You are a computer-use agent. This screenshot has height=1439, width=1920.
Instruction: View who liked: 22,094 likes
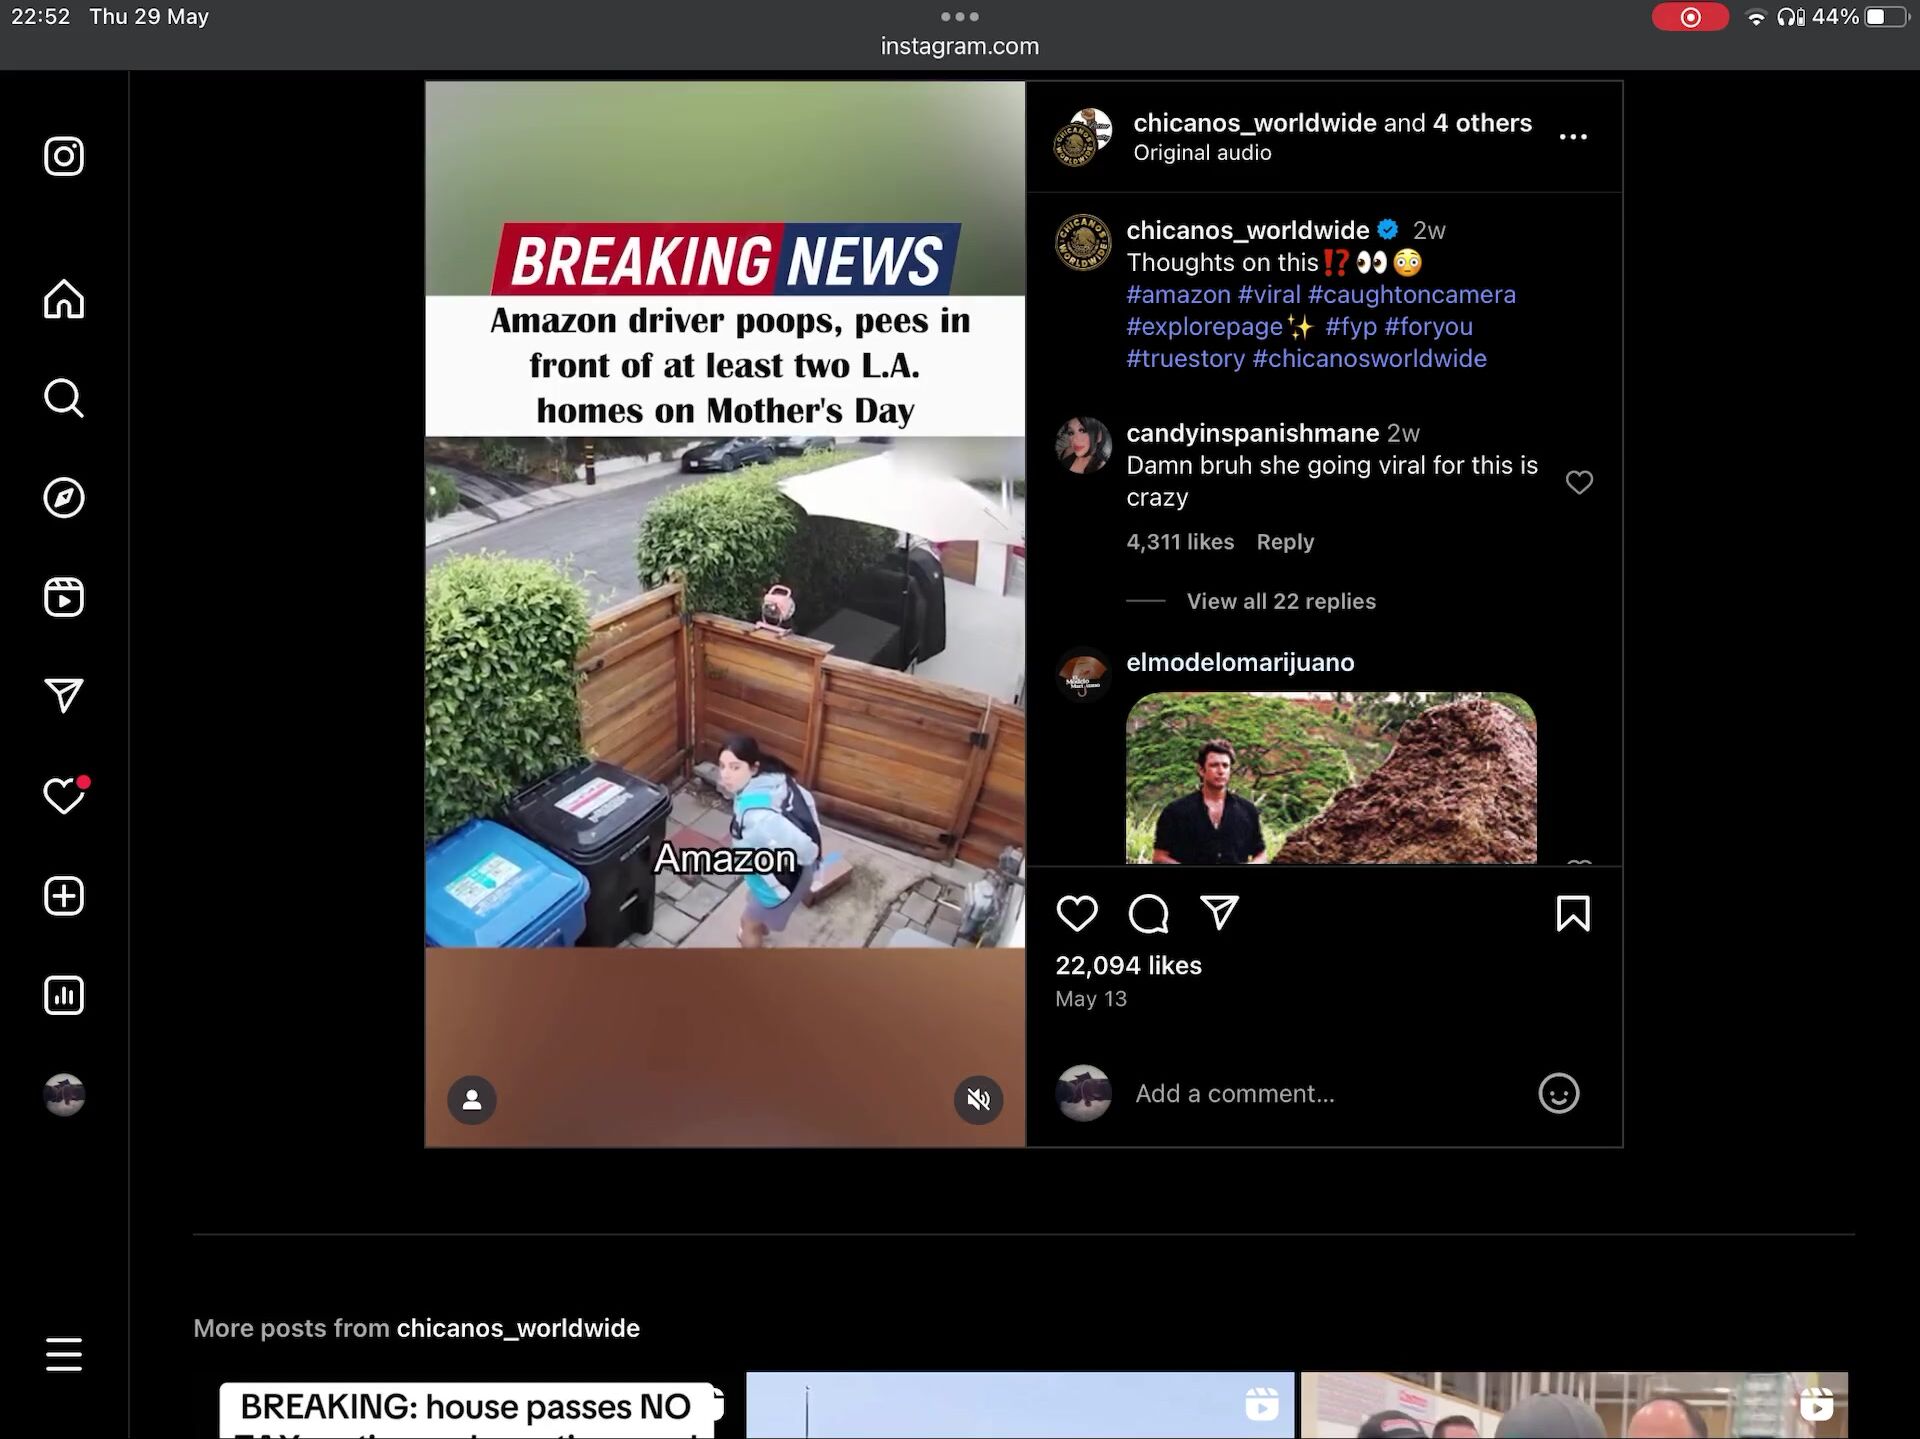(x=1128, y=965)
